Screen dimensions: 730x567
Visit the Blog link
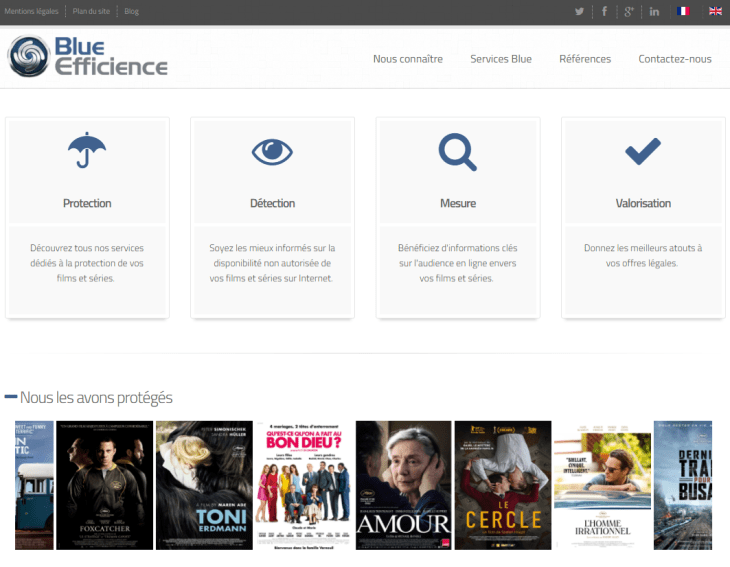coord(131,12)
